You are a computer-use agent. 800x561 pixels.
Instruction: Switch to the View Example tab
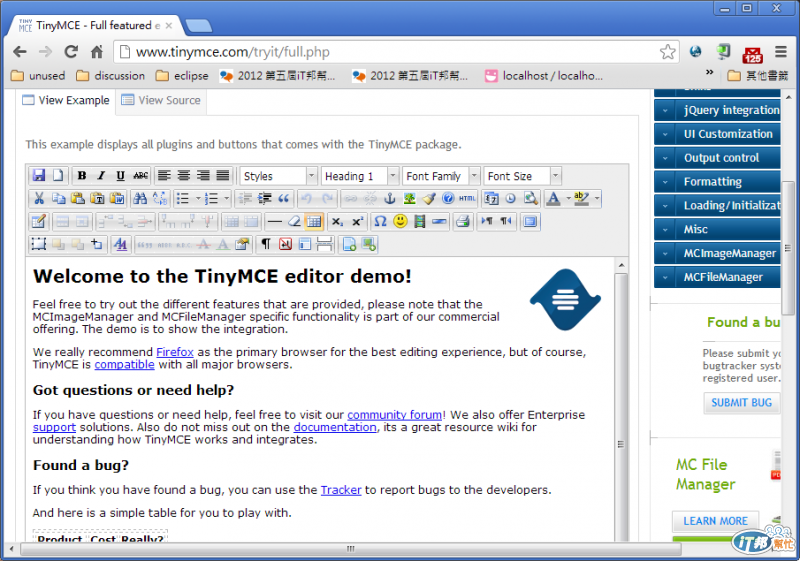(x=66, y=100)
